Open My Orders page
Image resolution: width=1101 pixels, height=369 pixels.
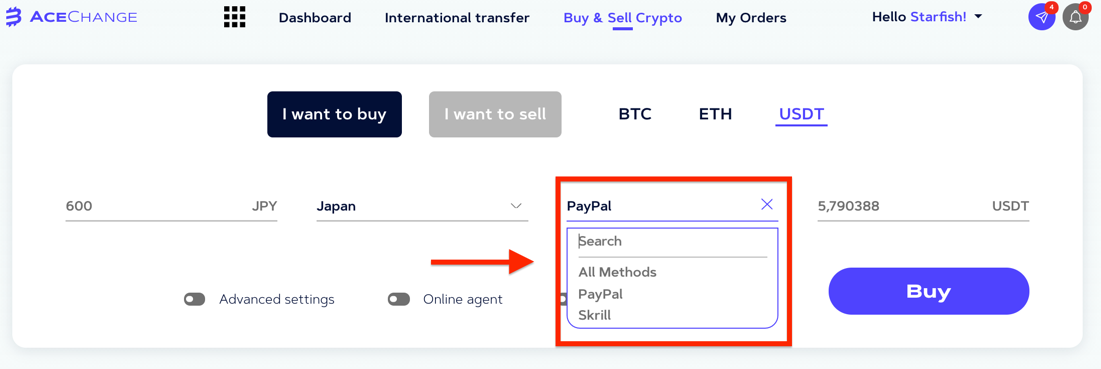coord(751,18)
